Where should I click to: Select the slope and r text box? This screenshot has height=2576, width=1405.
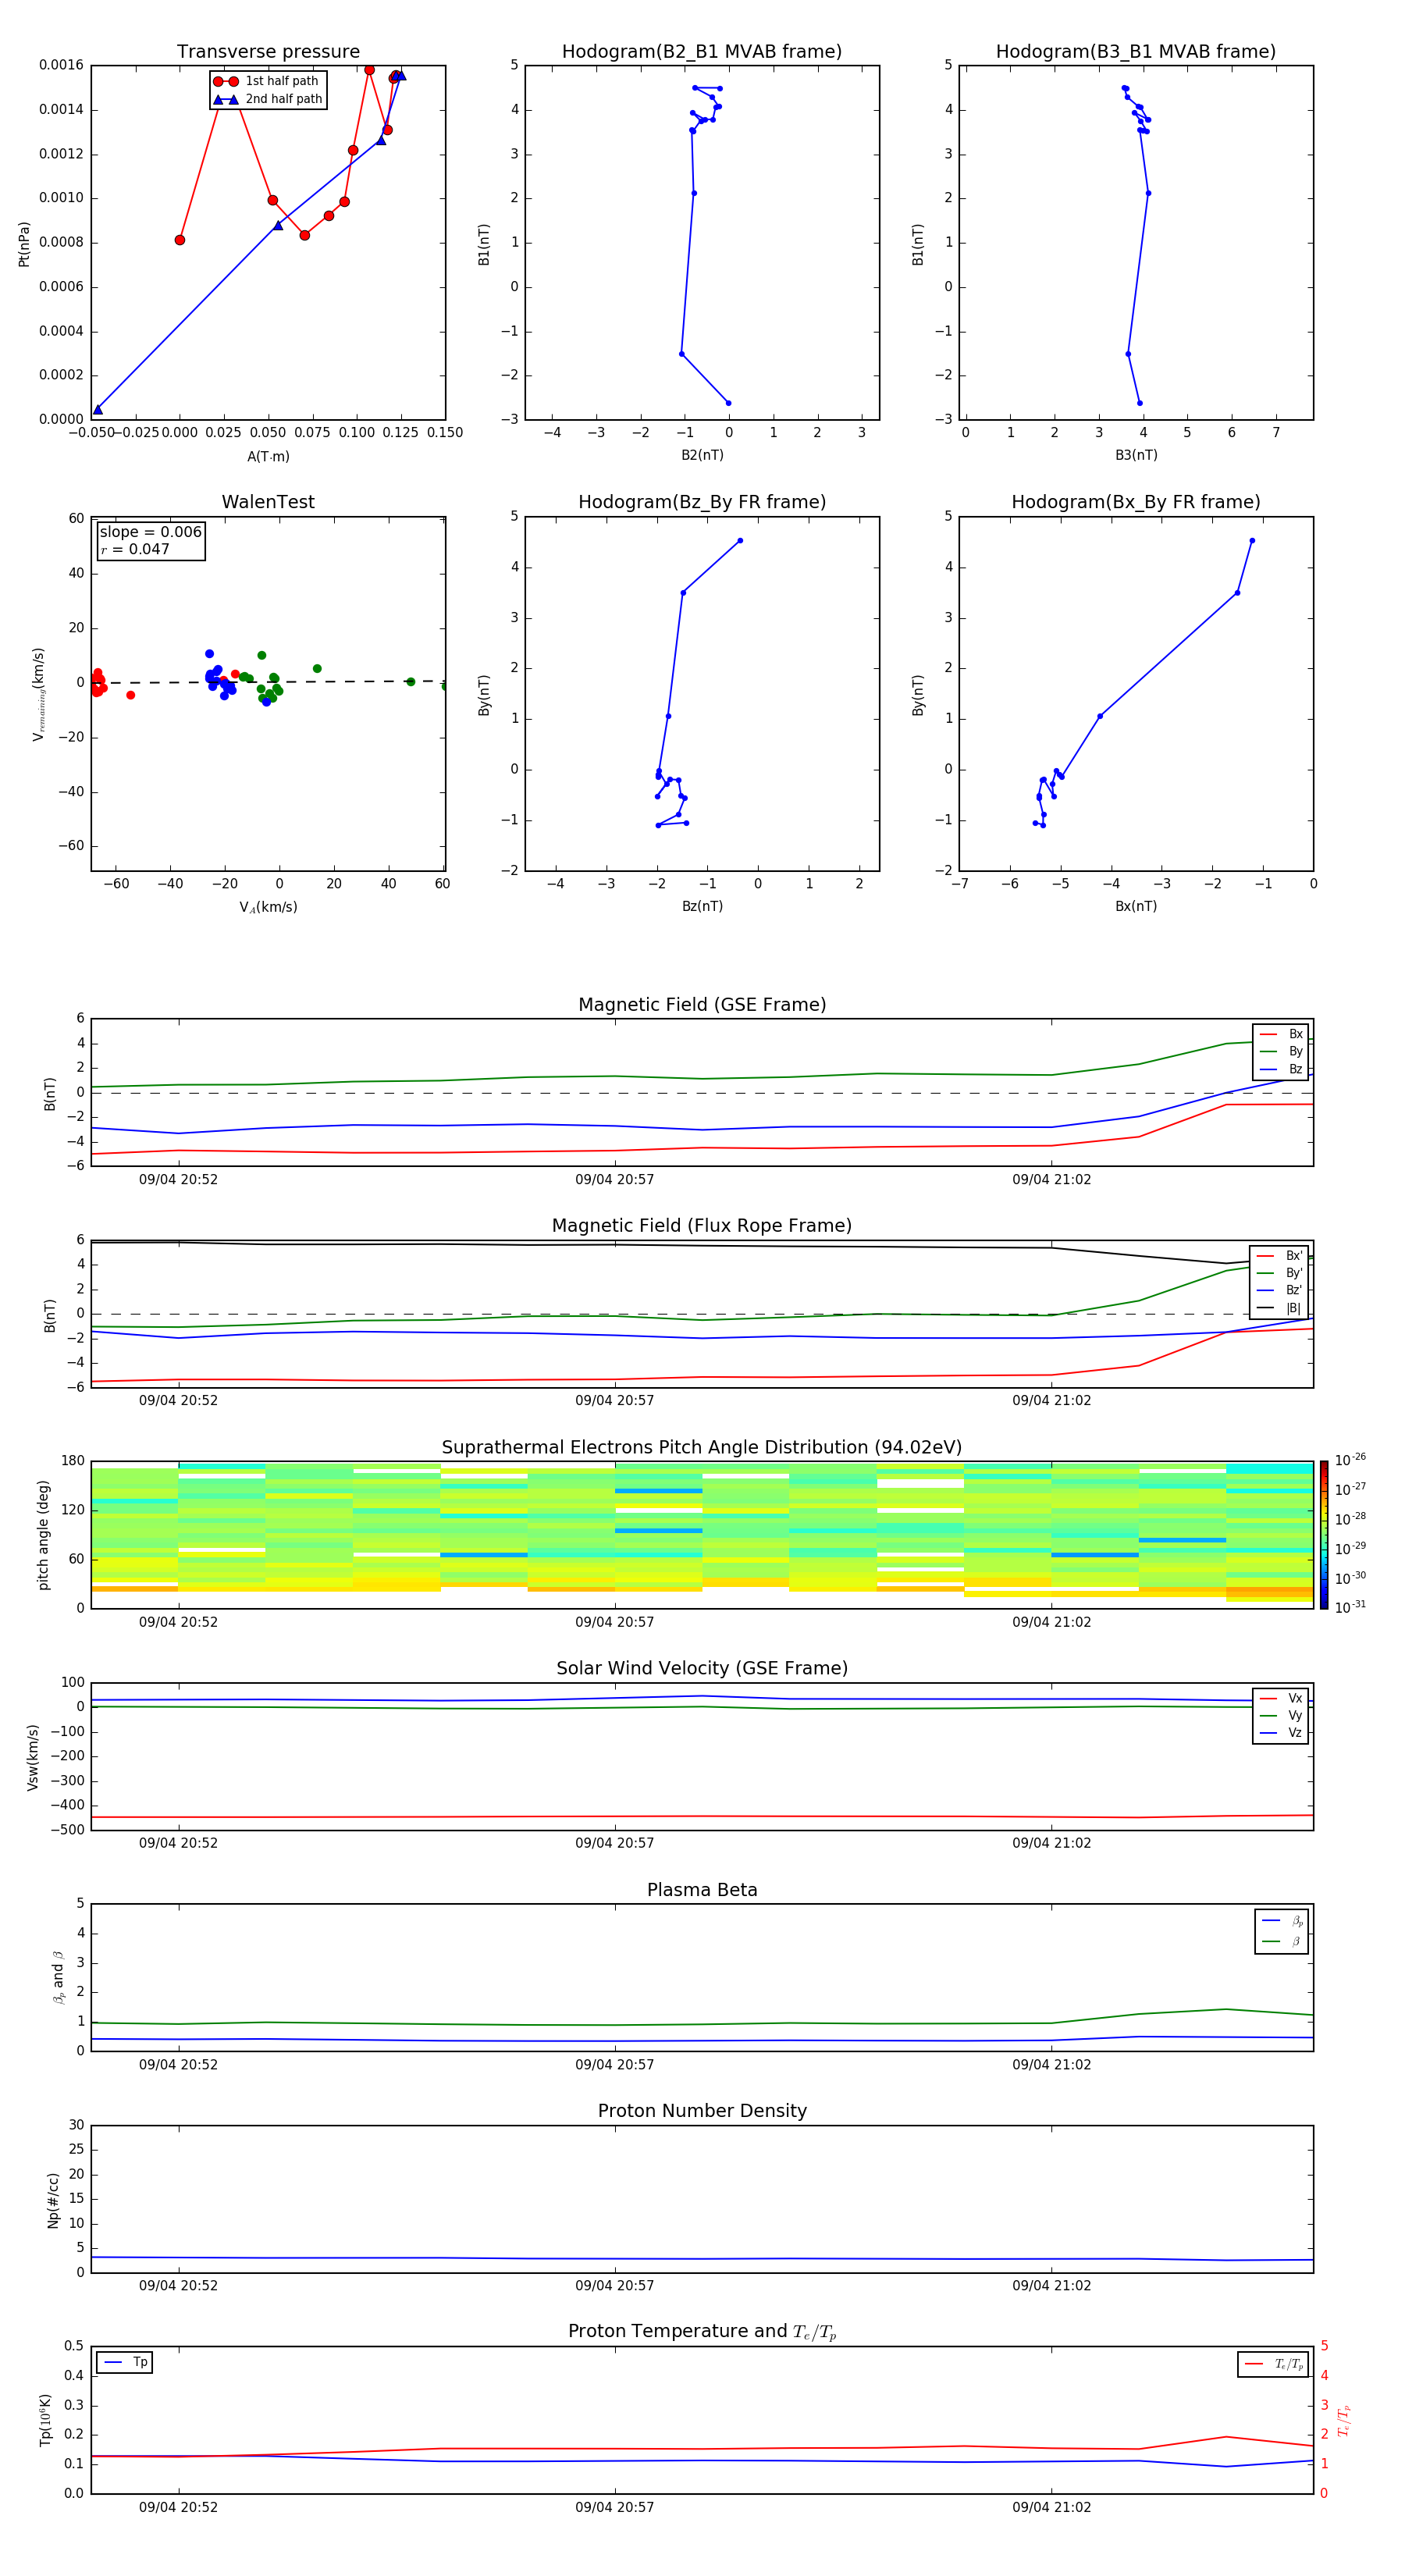point(151,540)
